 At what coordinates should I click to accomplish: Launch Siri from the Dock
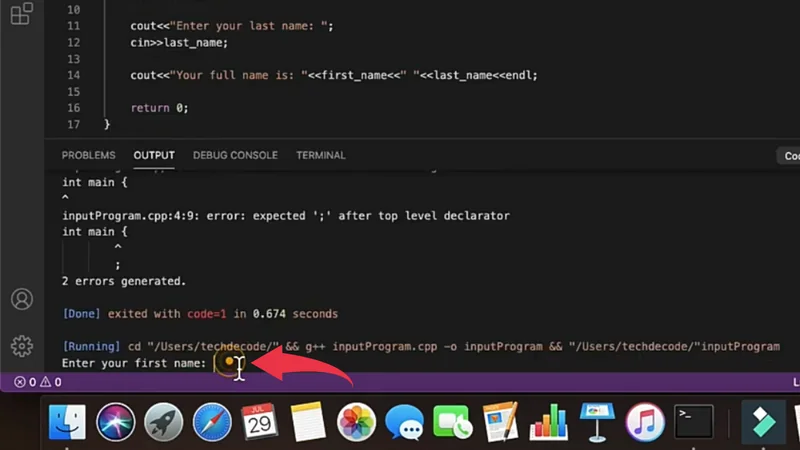116,422
